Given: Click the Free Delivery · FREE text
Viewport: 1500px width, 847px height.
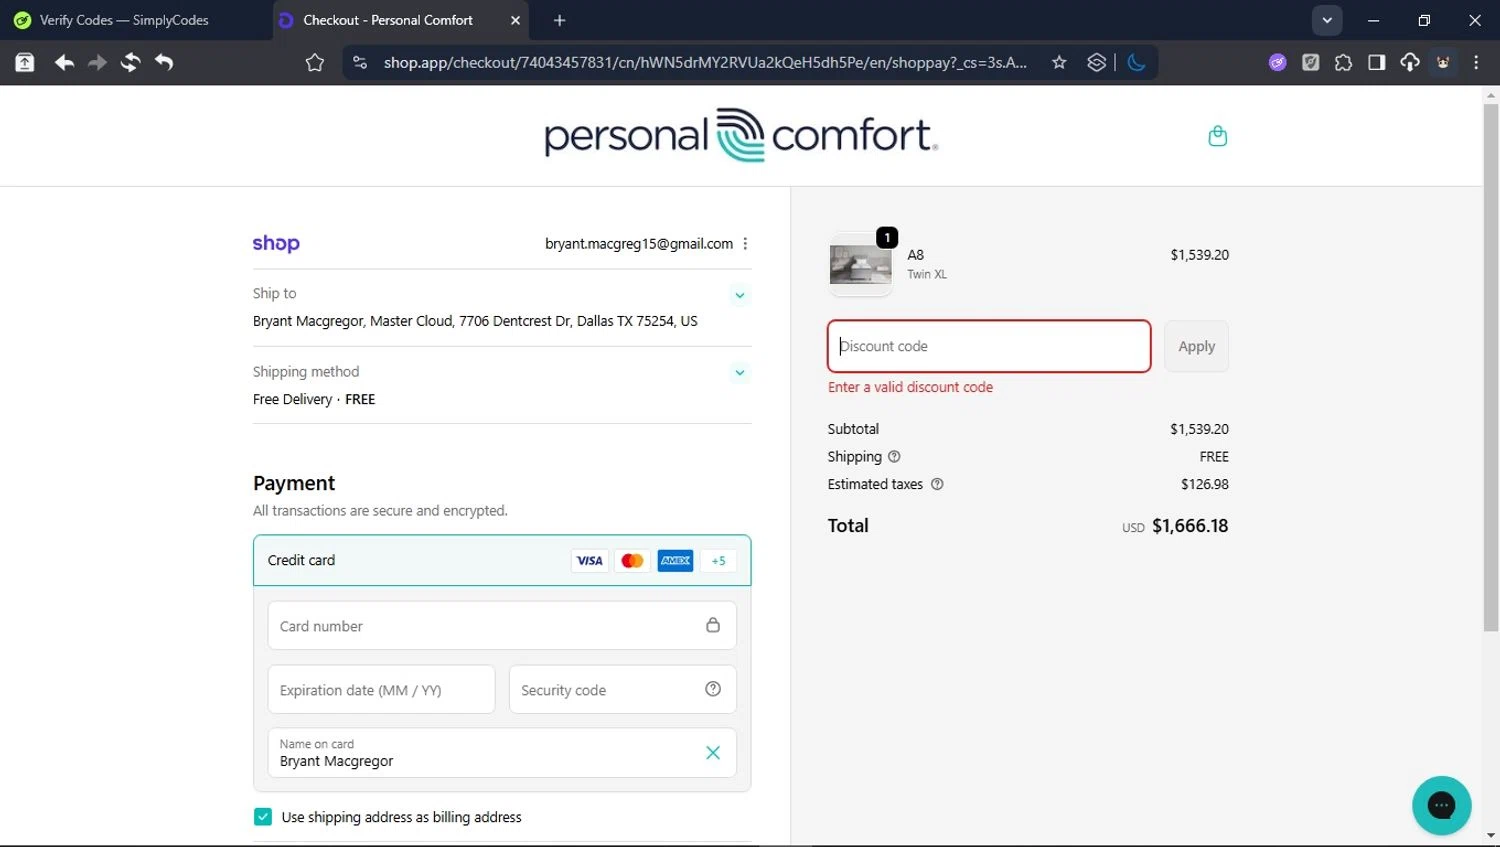Looking at the screenshot, I should [314, 399].
